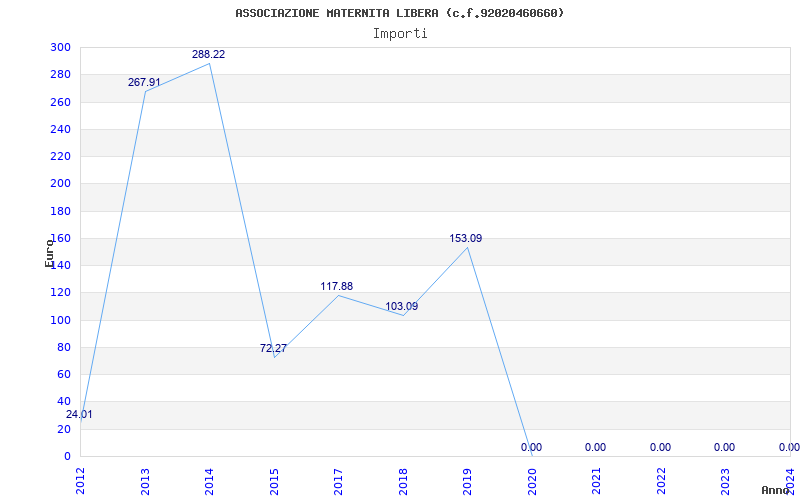Click the 20 y-axis tick label
This screenshot has width=800, height=500.
click(63, 429)
